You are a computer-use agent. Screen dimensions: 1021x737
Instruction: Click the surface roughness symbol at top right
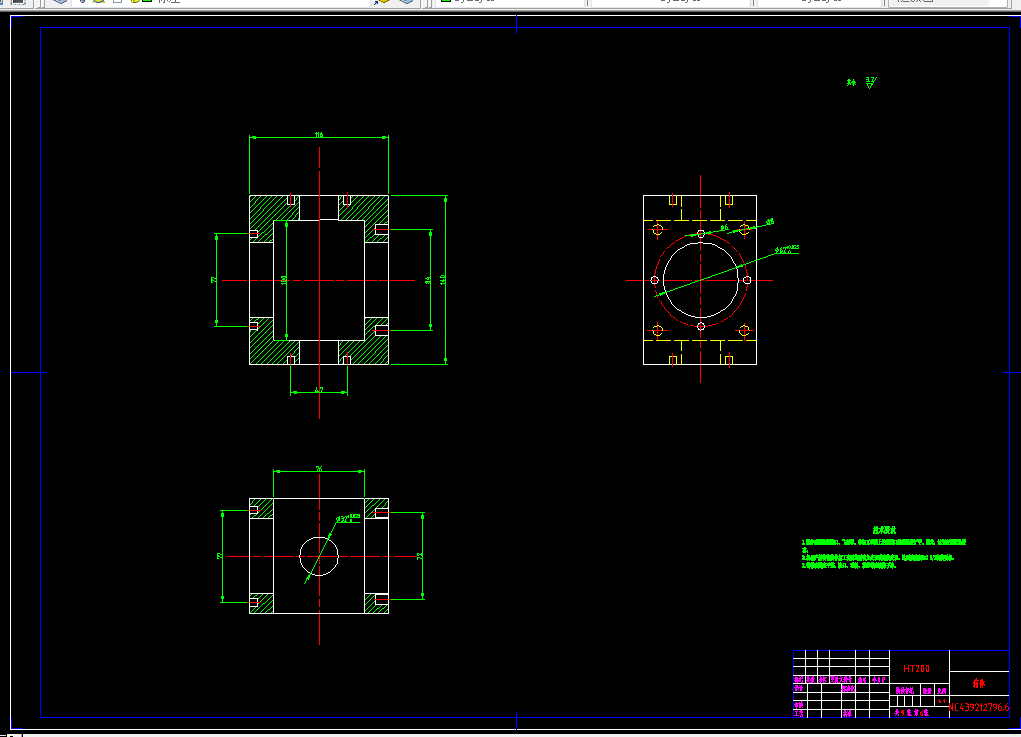(x=871, y=83)
